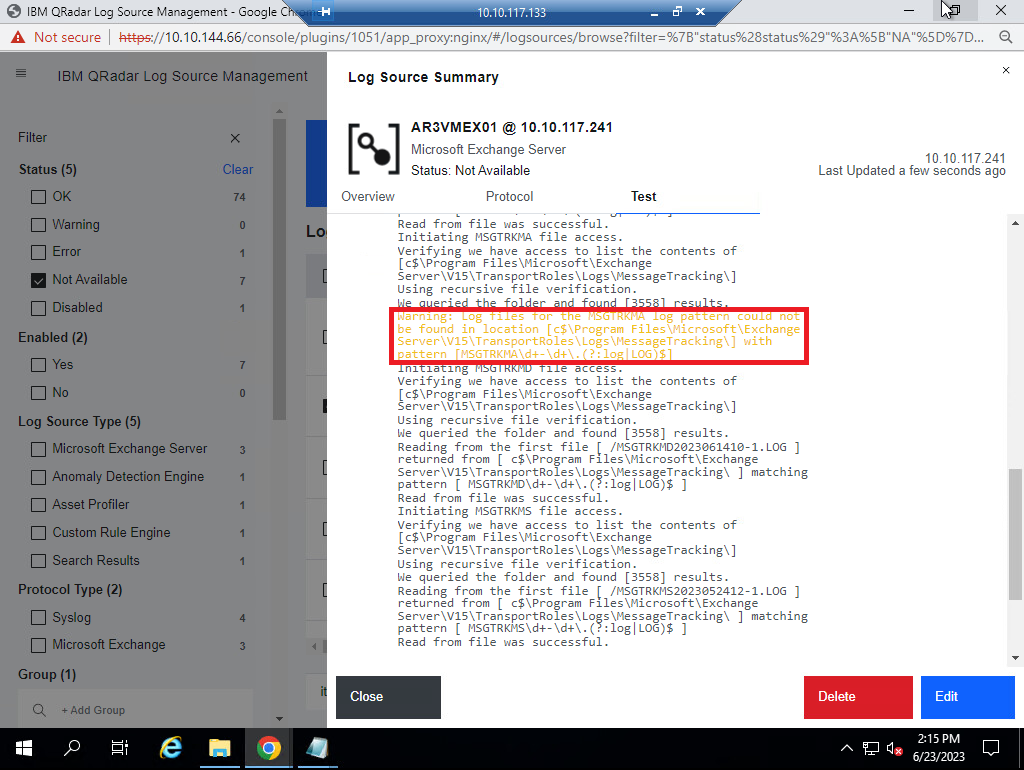Screen dimensions: 1024x770
Task: Check the Enabled Yes filter
Action: (39, 364)
